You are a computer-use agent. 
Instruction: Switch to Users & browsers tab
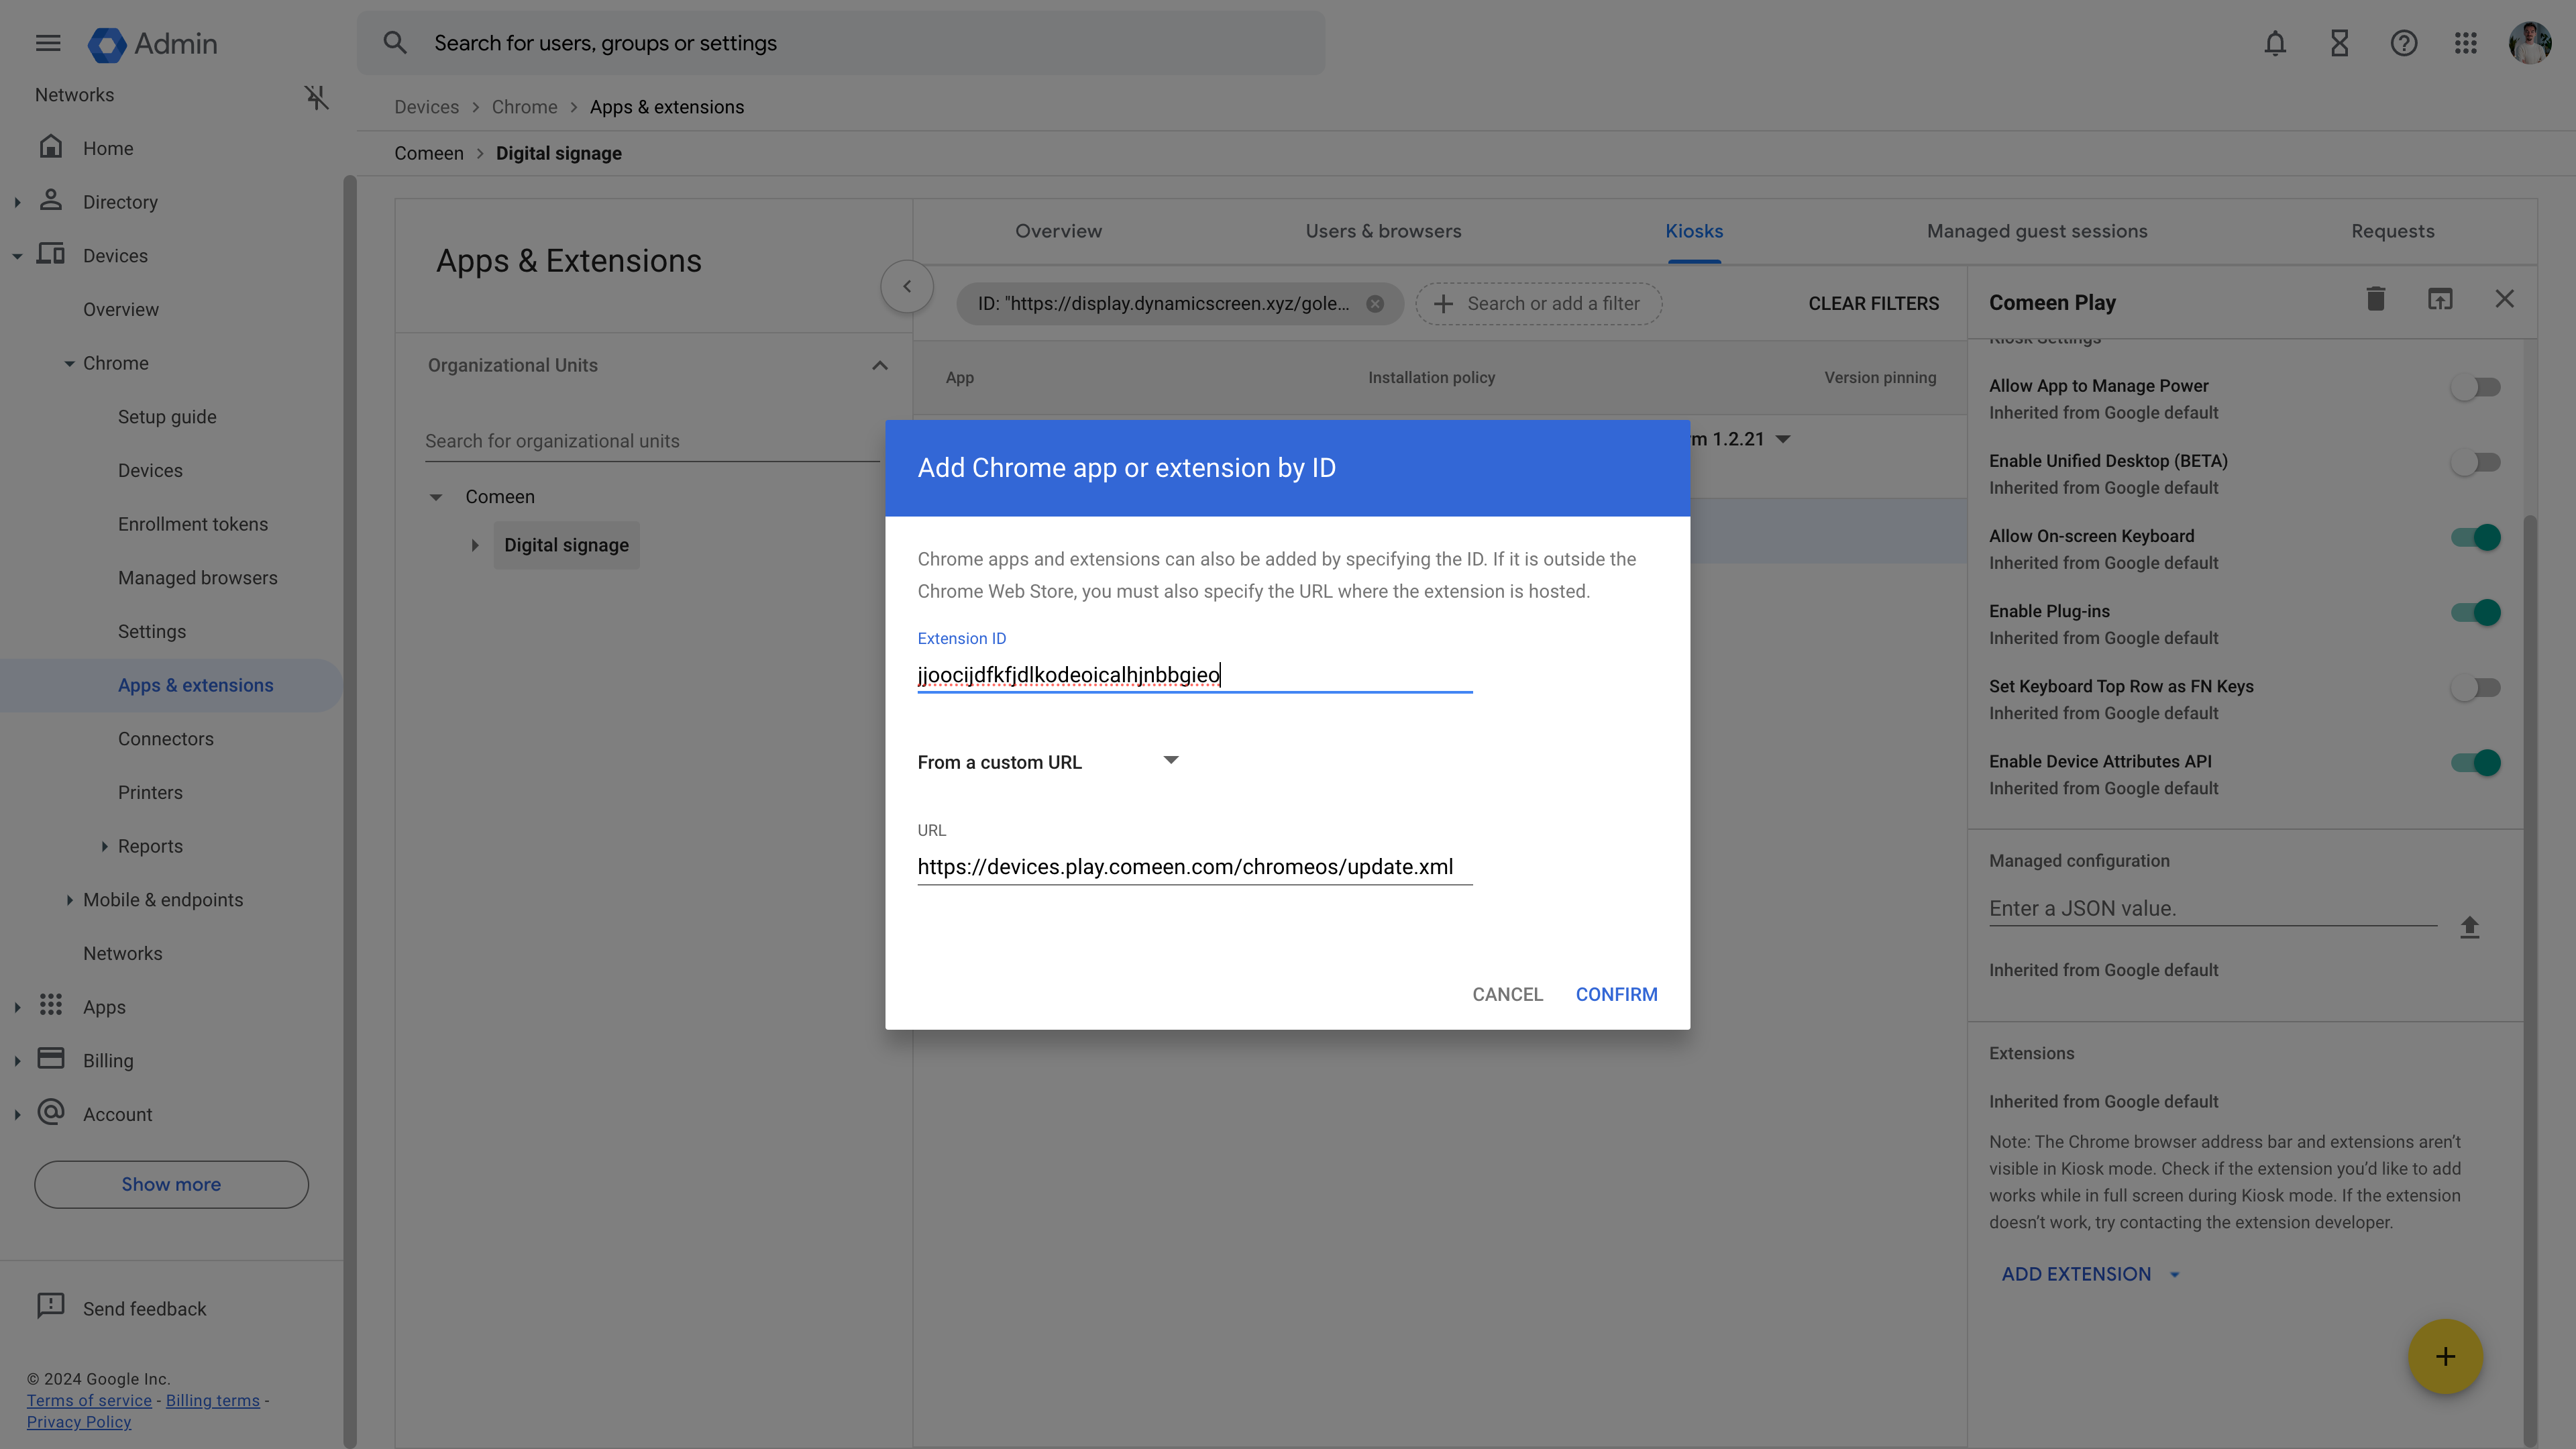(1383, 231)
